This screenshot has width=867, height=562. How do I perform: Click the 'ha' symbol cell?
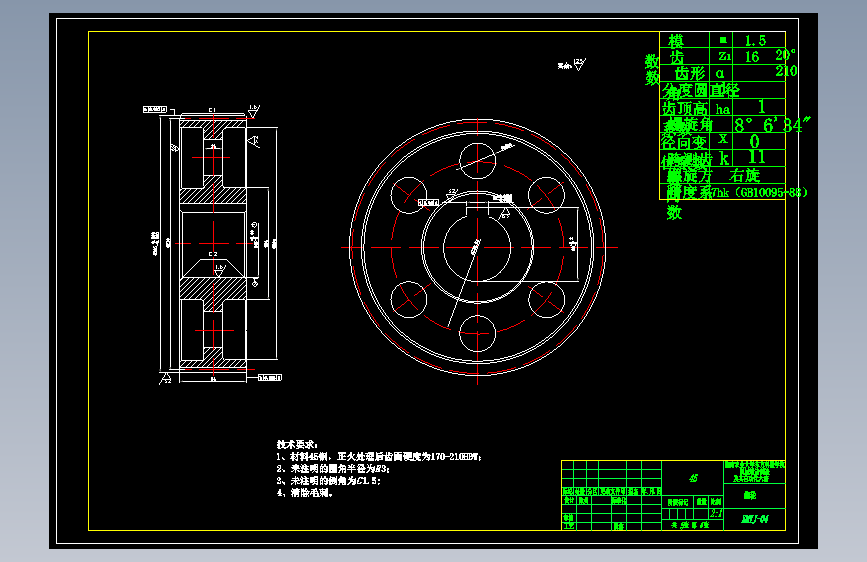pos(723,108)
